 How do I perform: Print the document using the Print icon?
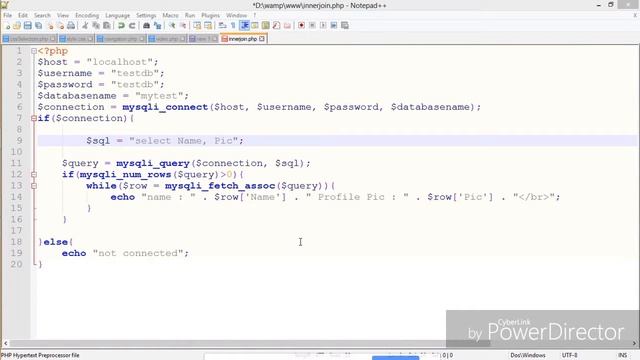71,25
